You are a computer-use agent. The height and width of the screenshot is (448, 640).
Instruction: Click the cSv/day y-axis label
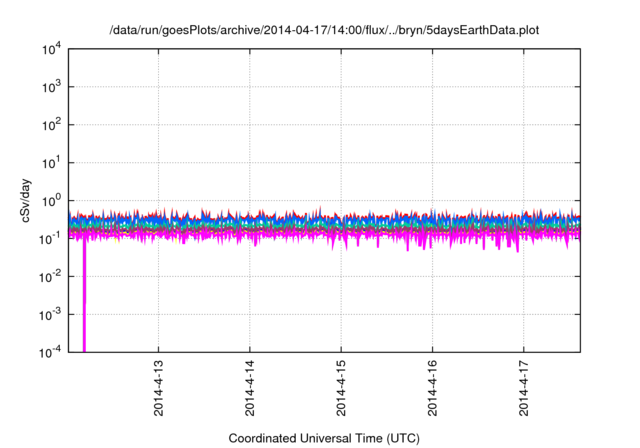pos(26,200)
